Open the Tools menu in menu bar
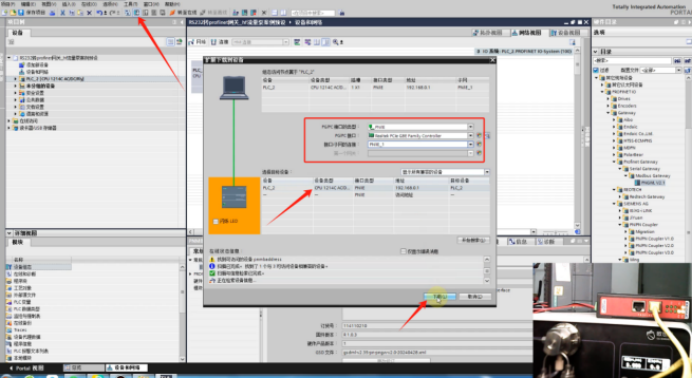The height and width of the screenshot is (379, 692). (131, 4)
